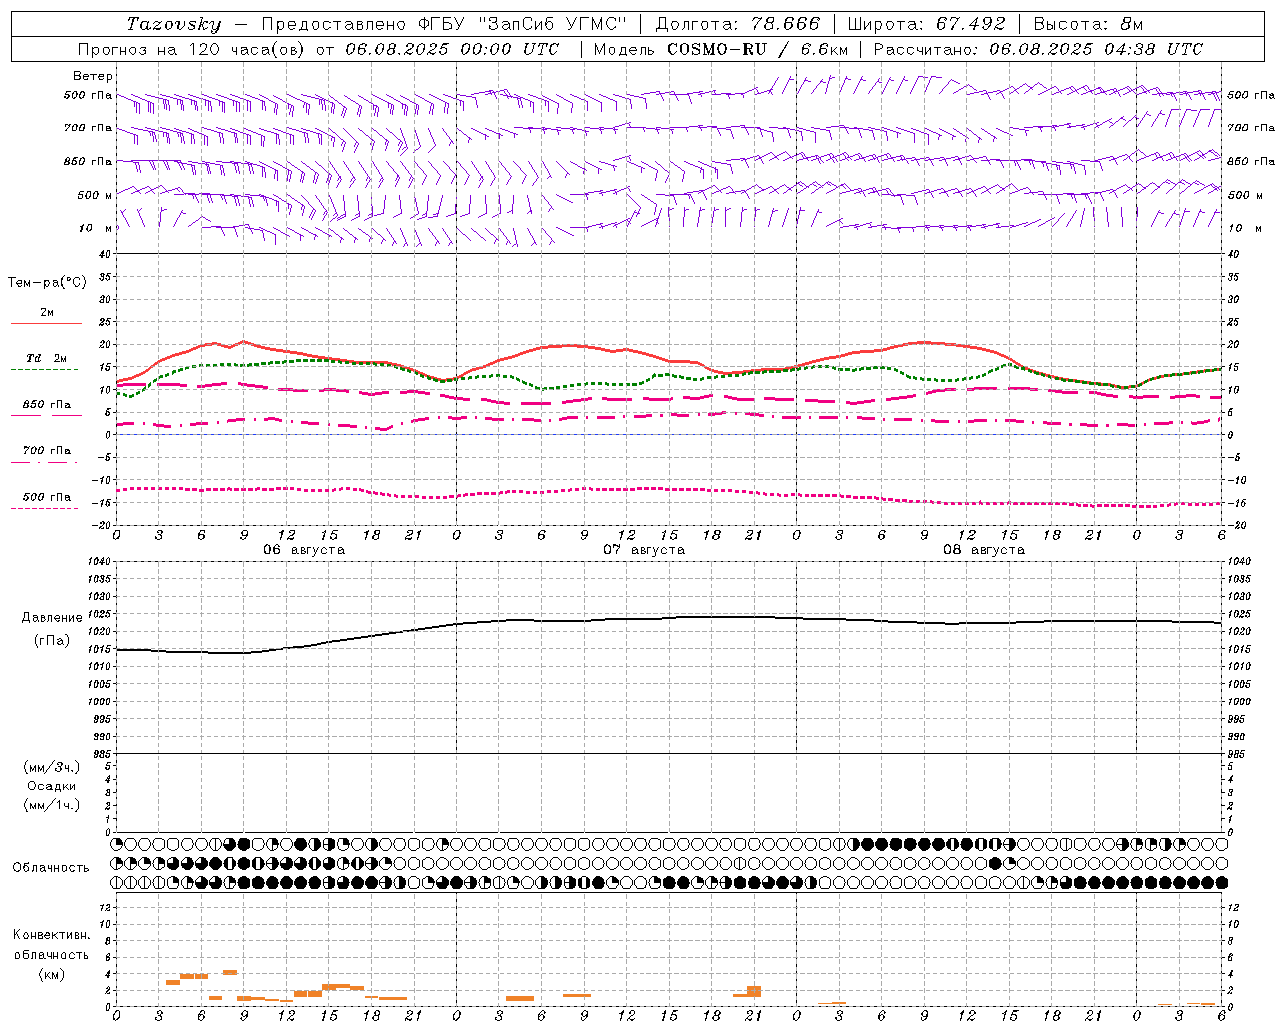Click the station name Tazovsky in header

(x=174, y=24)
